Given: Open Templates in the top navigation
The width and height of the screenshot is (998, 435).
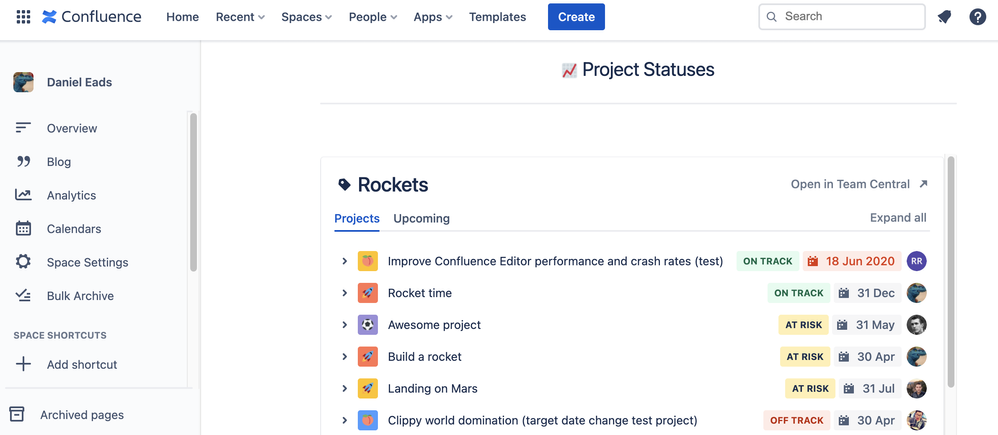Looking at the screenshot, I should [498, 17].
